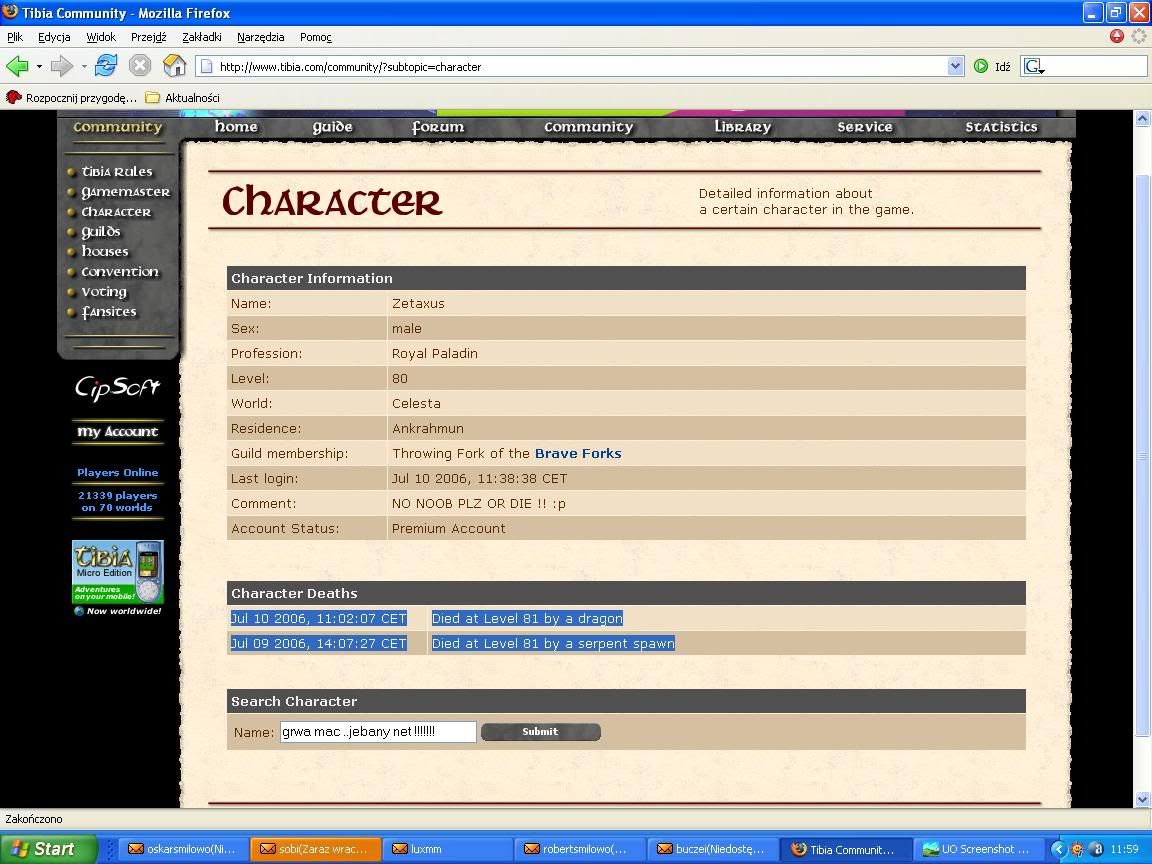Reload the page with the refresh icon
Viewport: 1152px width, 864px height.
tap(106, 66)
